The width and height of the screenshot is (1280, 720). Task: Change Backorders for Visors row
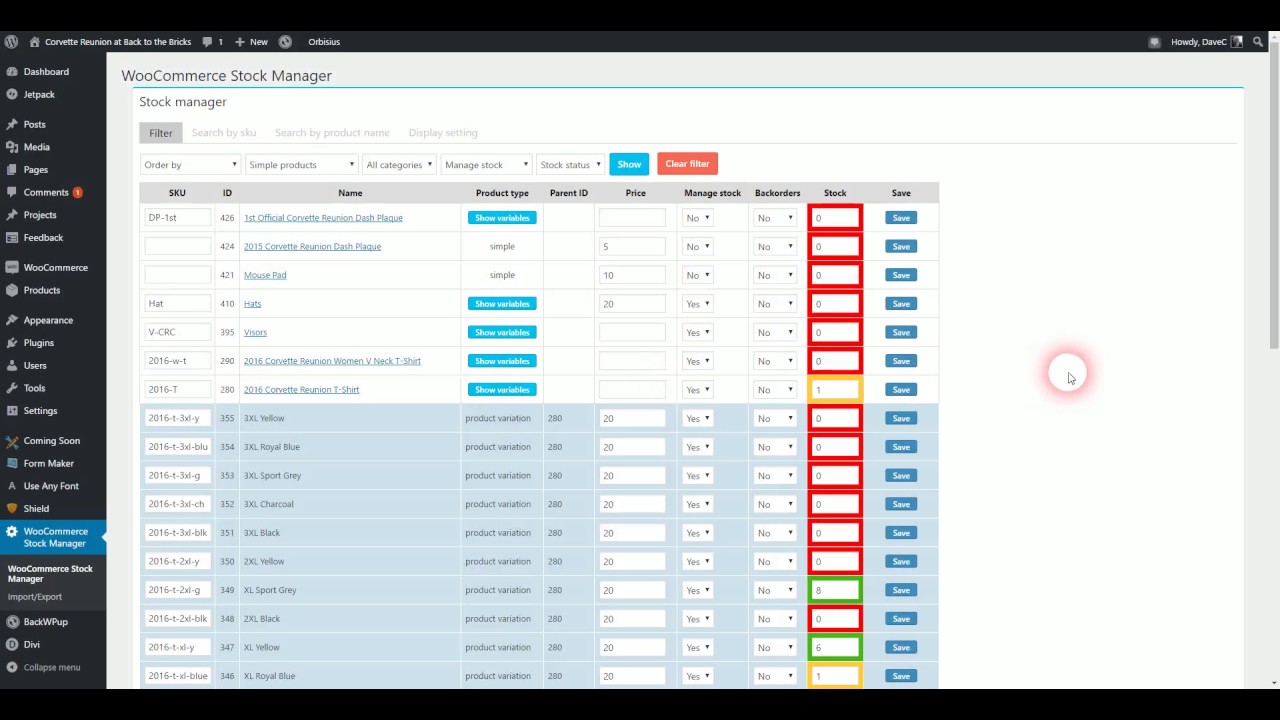tap(775, 332)
